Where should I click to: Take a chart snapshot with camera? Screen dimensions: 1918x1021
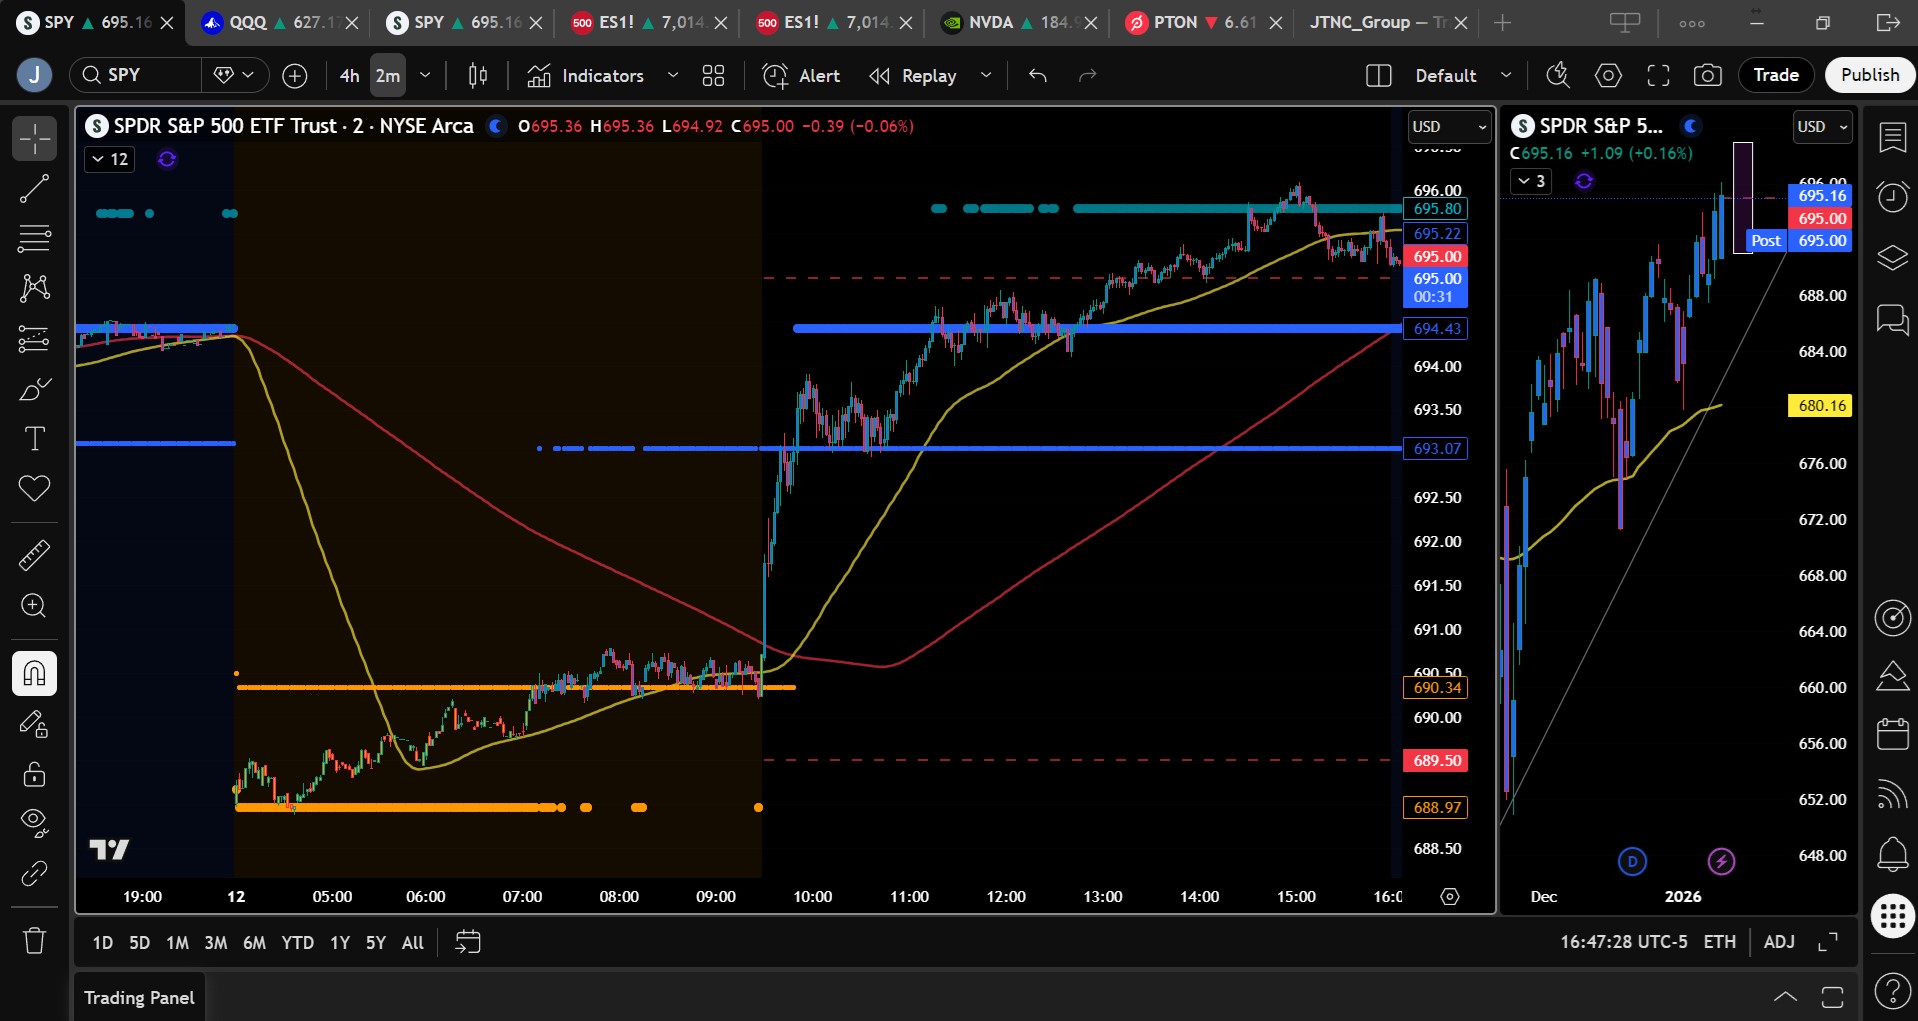(1708, 75)
